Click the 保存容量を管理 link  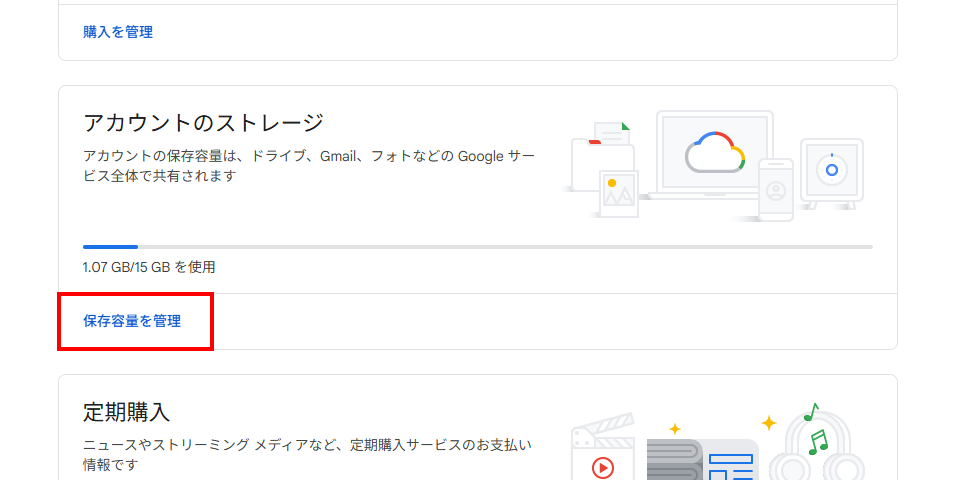tap(132, 321)
